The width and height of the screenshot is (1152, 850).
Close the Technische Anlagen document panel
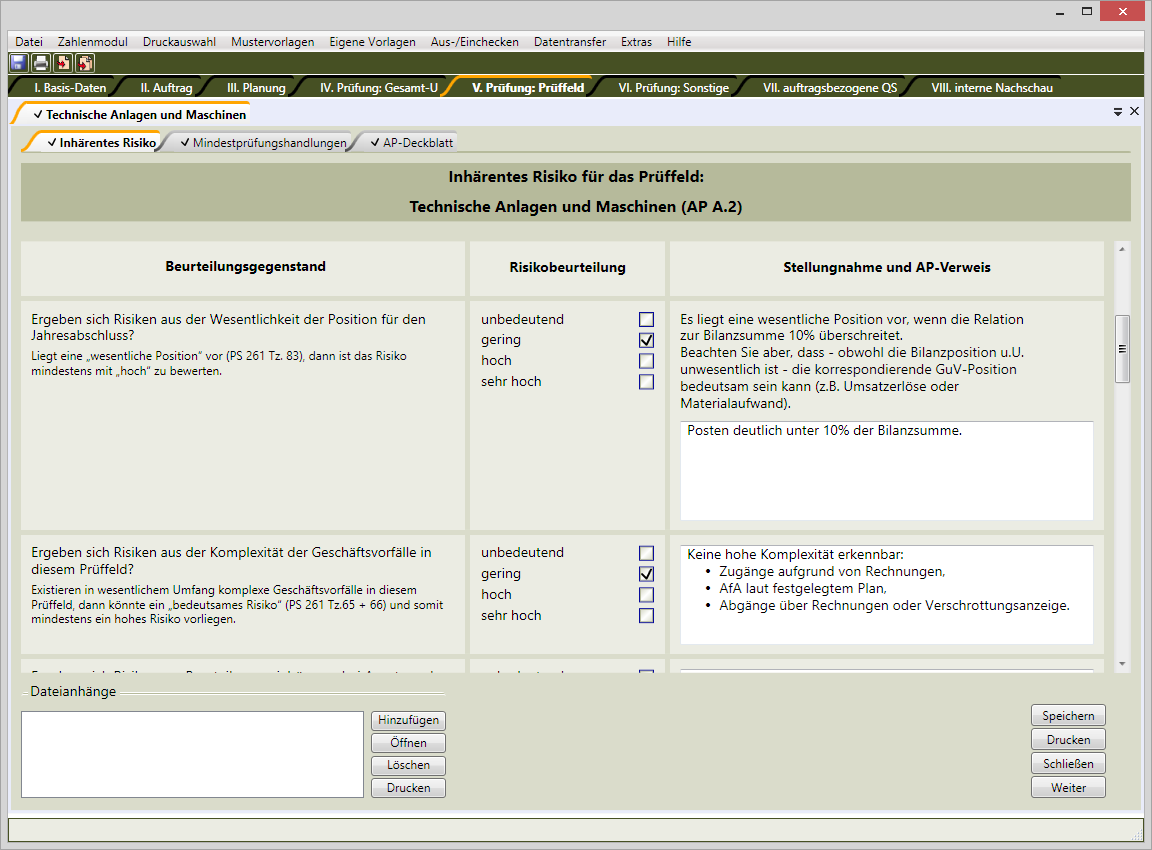click(x=1134, y=112)
